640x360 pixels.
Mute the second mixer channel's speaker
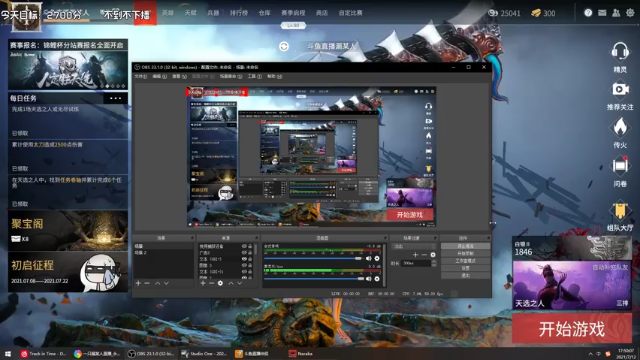coord(369,279)
